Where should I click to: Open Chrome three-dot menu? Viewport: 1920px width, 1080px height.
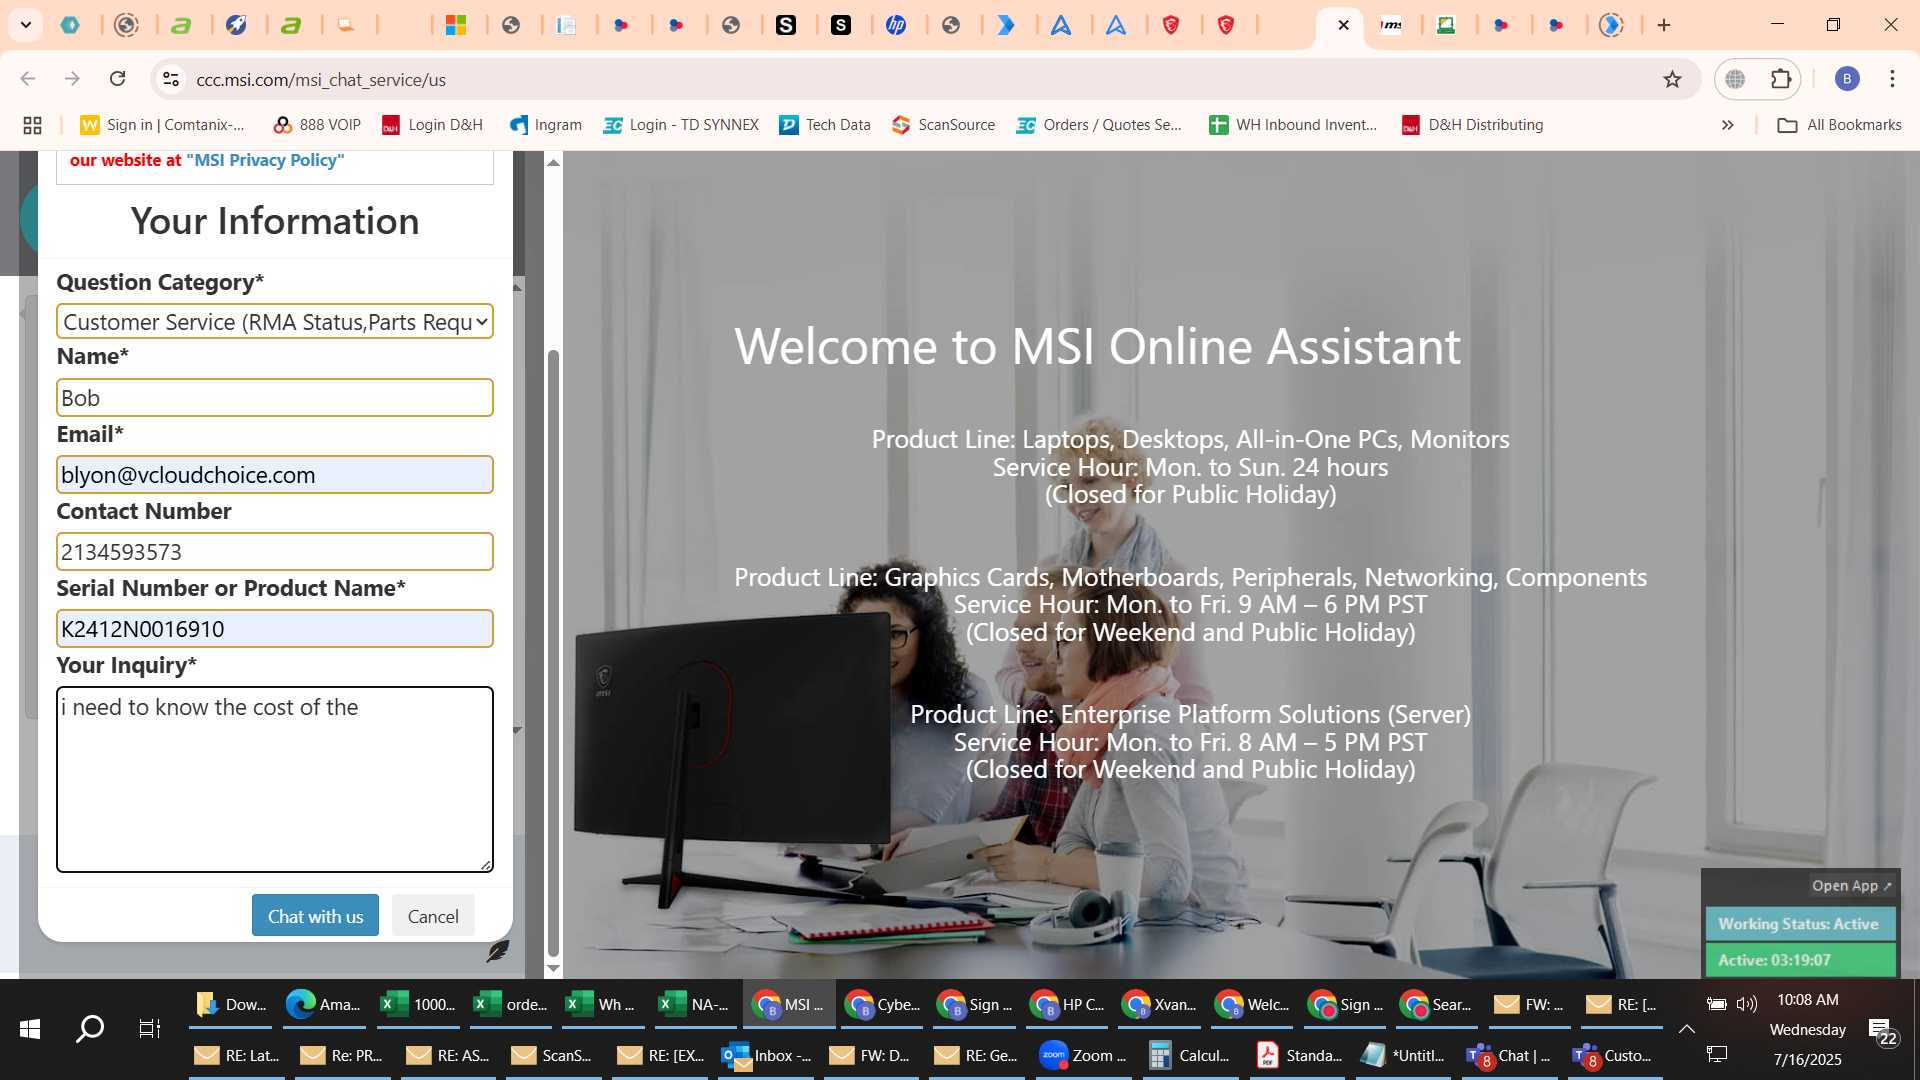click(1892, 79)
